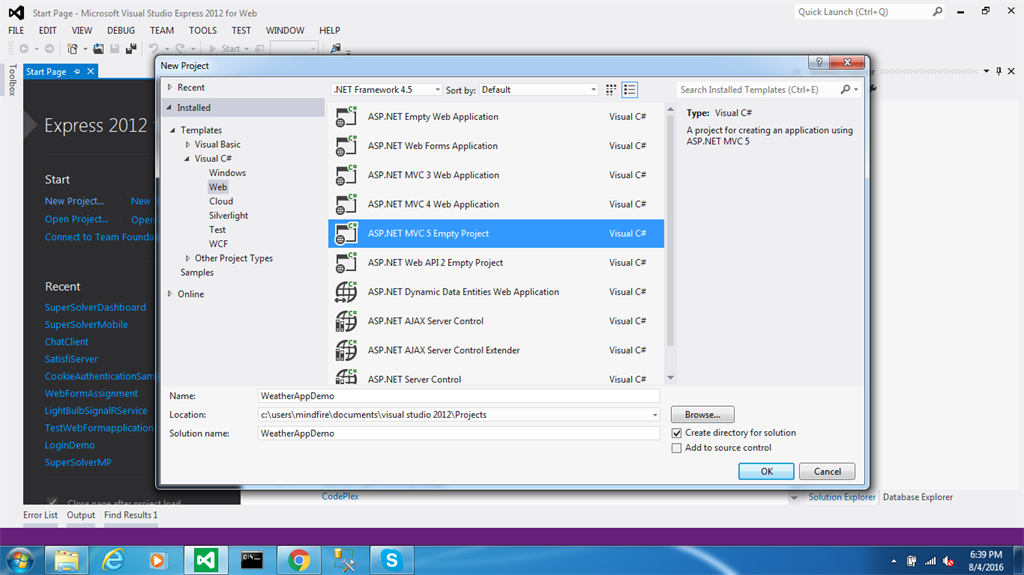
Task: Click the Find in Files toolbar icon
Action: (x=336, y=48)
